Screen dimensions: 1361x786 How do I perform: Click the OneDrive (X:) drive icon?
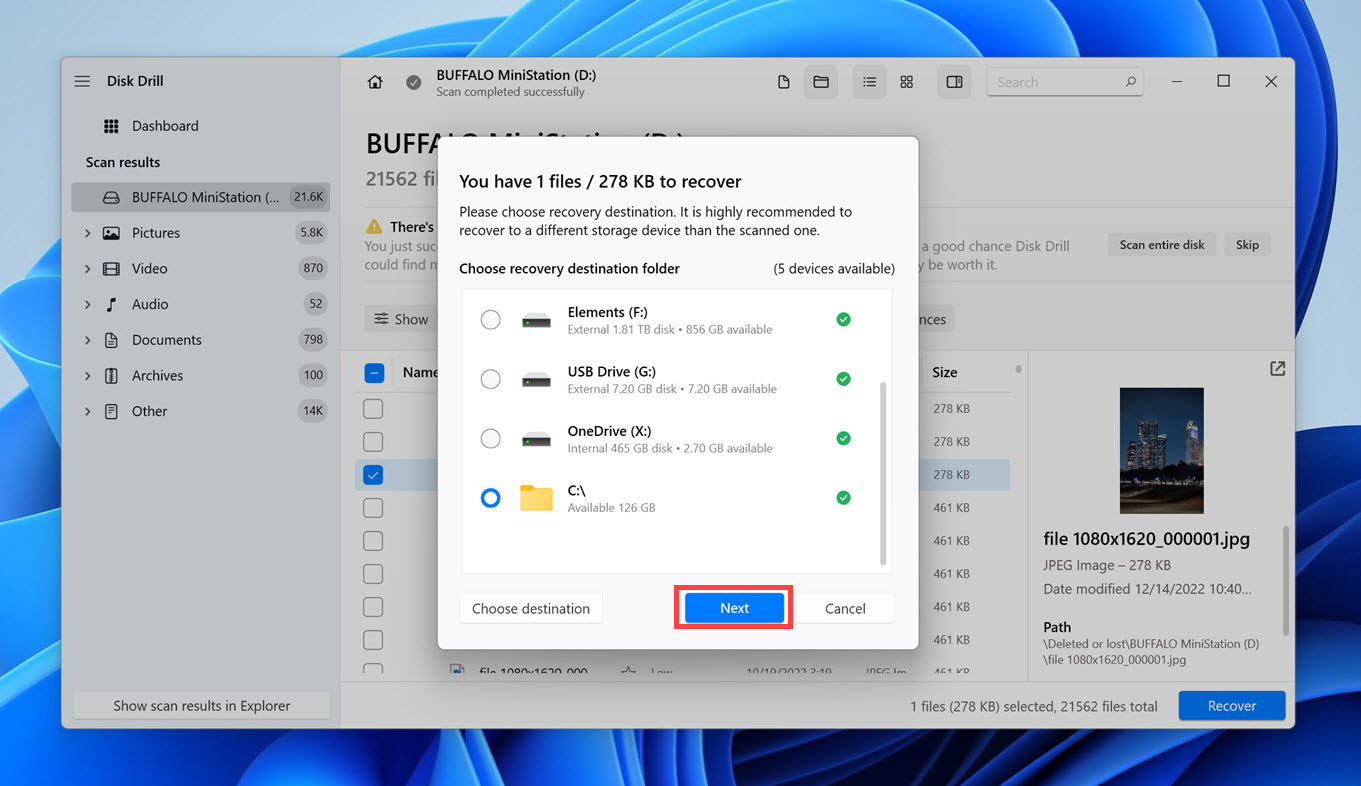pos(536,439)
